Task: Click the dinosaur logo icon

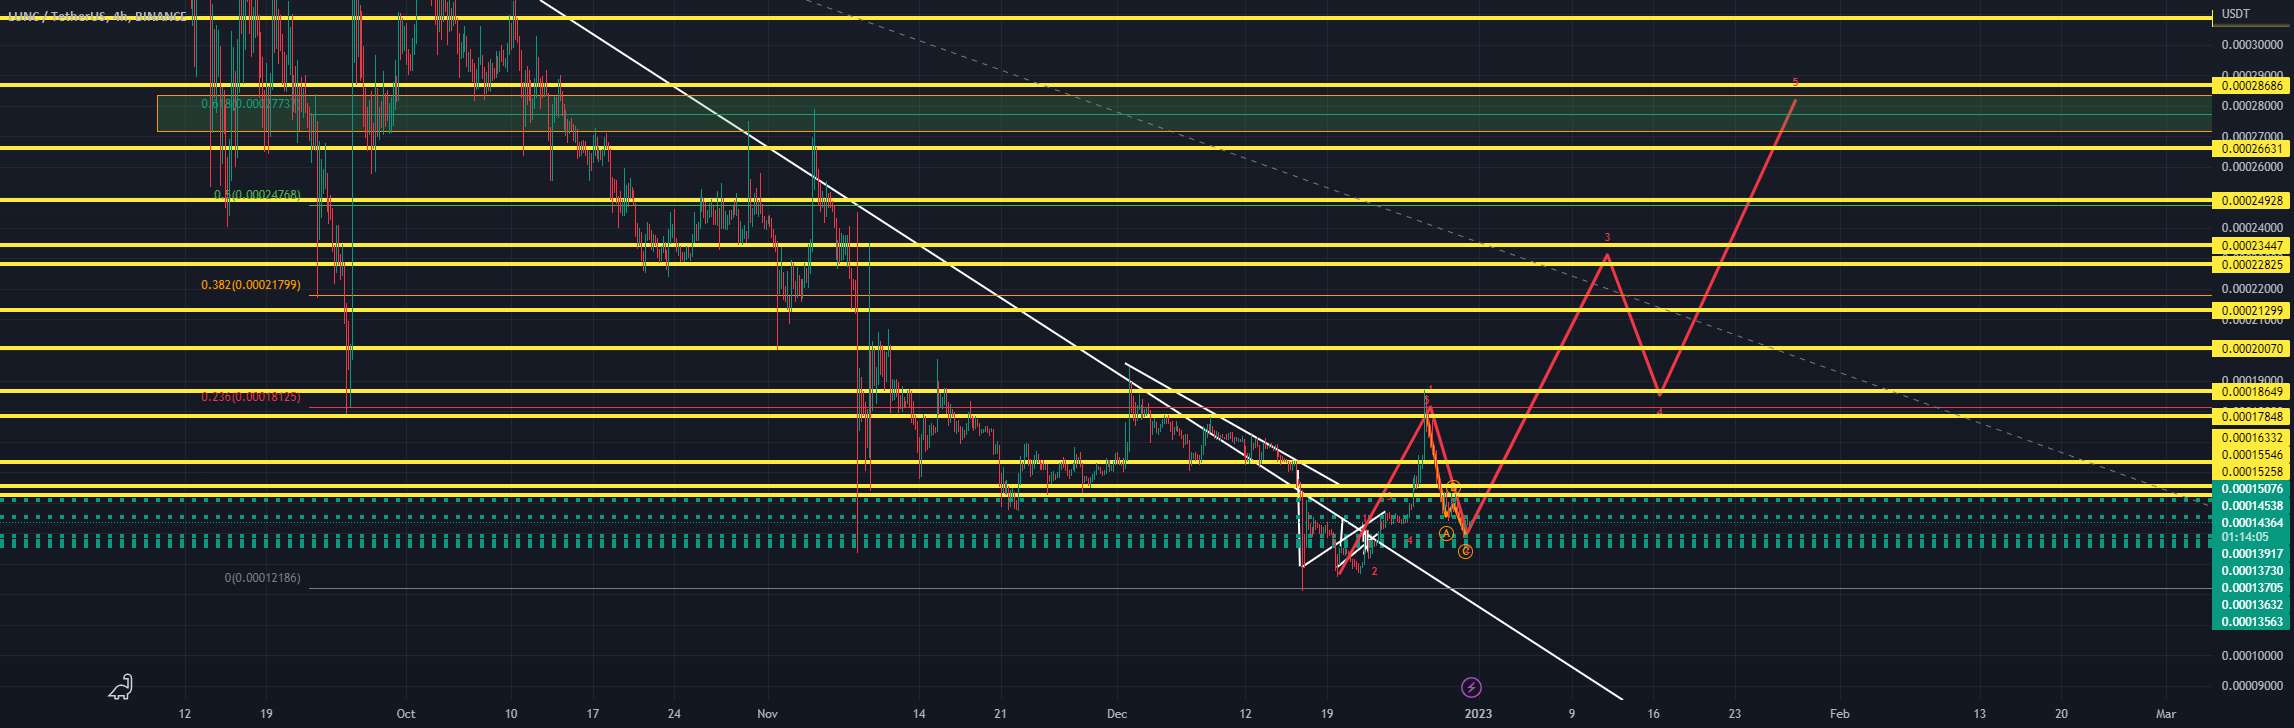Action: tap(121, 687)
